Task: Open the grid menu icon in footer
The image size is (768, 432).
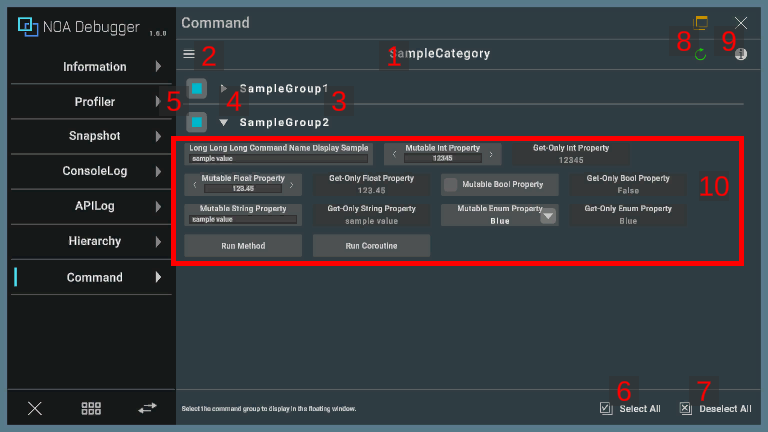Action: click(x=91, y=408)
